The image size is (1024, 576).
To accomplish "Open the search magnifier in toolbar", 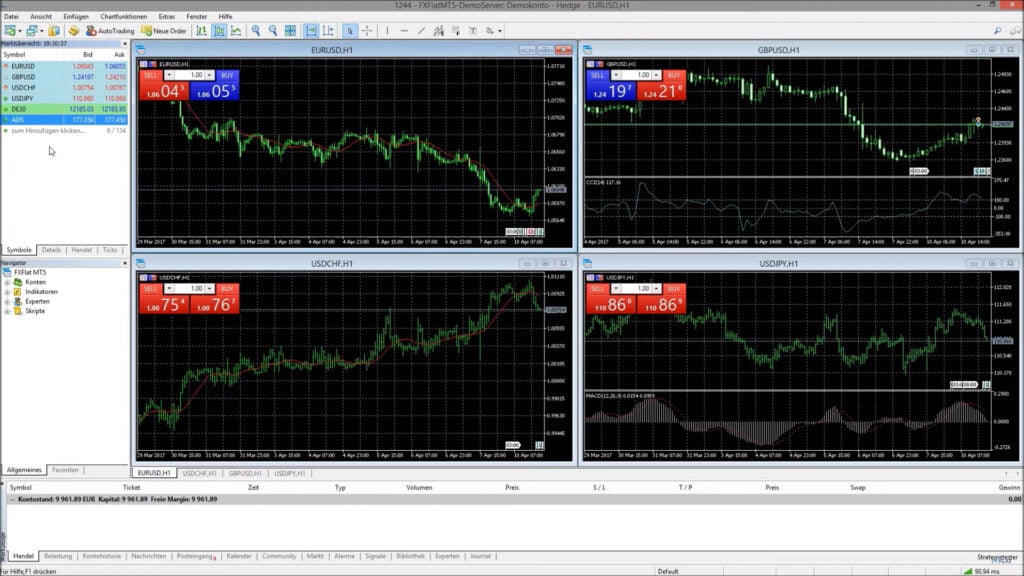I will pos(997,31).
